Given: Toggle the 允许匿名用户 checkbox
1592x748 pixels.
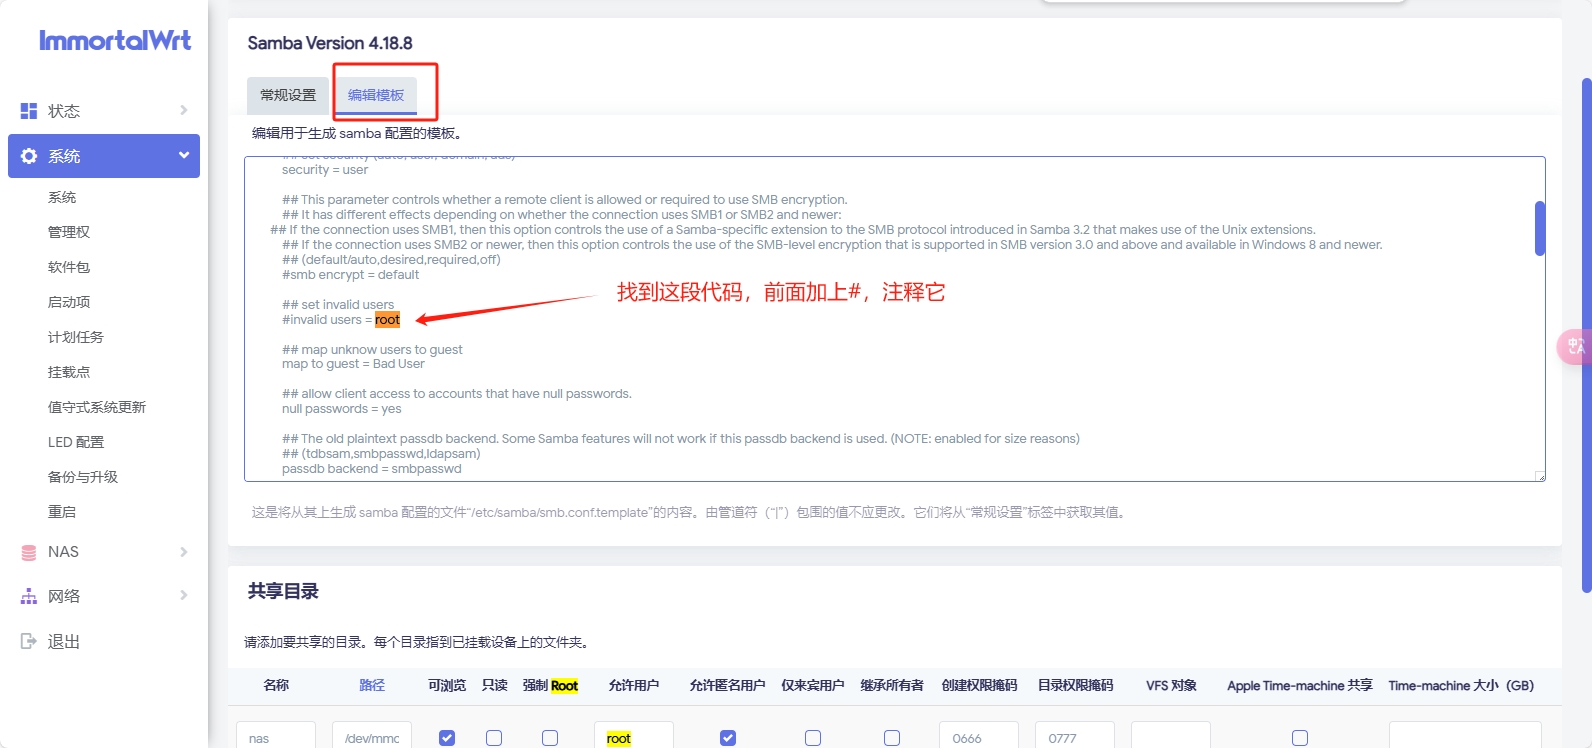Looking at the screenshot, I should 728,738.
